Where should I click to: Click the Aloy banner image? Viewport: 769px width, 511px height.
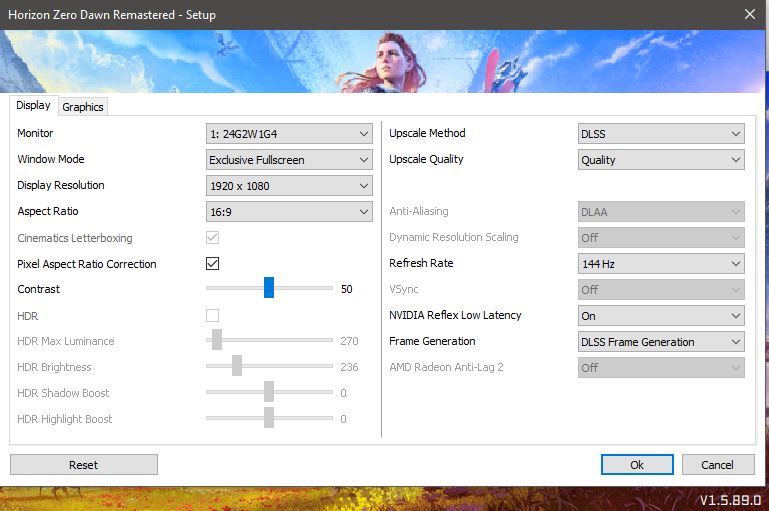click(x=383, y=61)
